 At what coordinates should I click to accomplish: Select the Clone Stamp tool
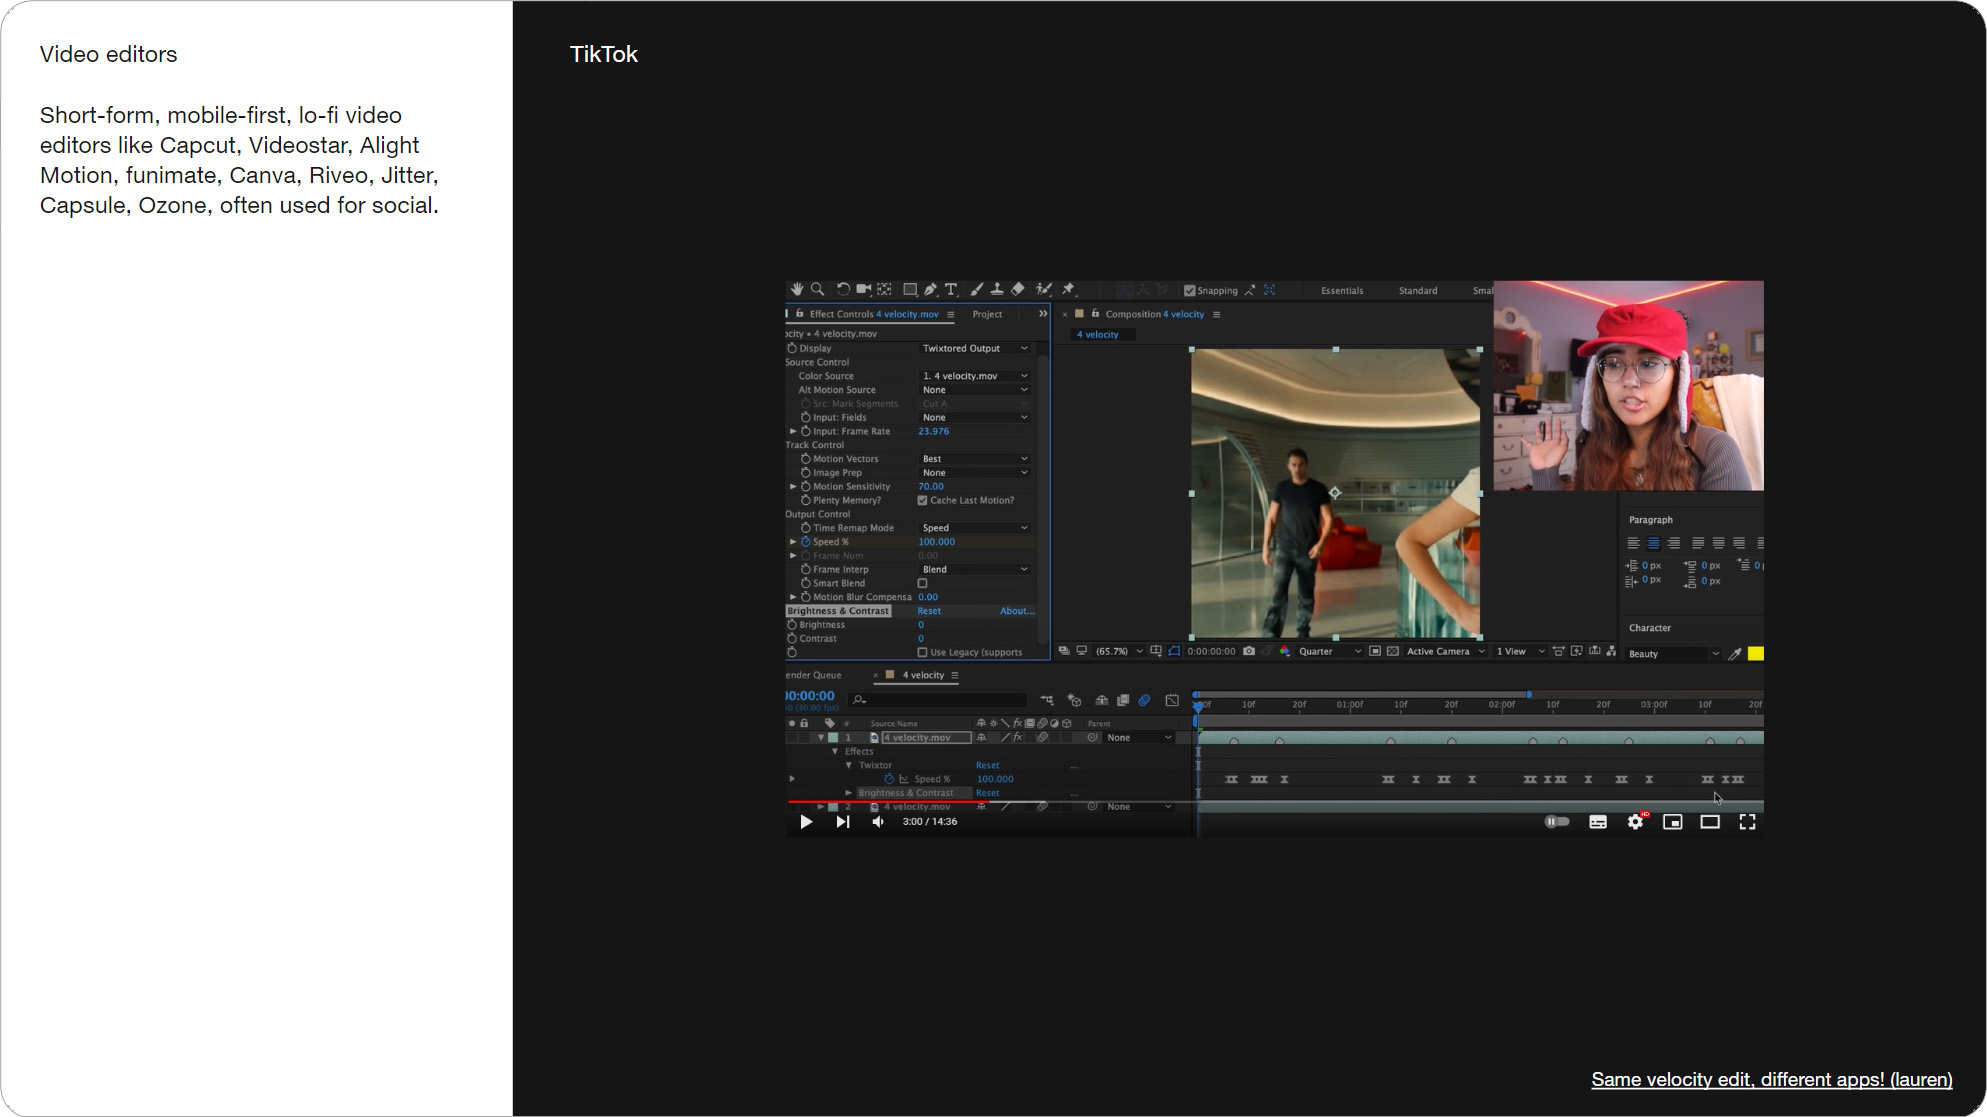[x=997, y=290]
